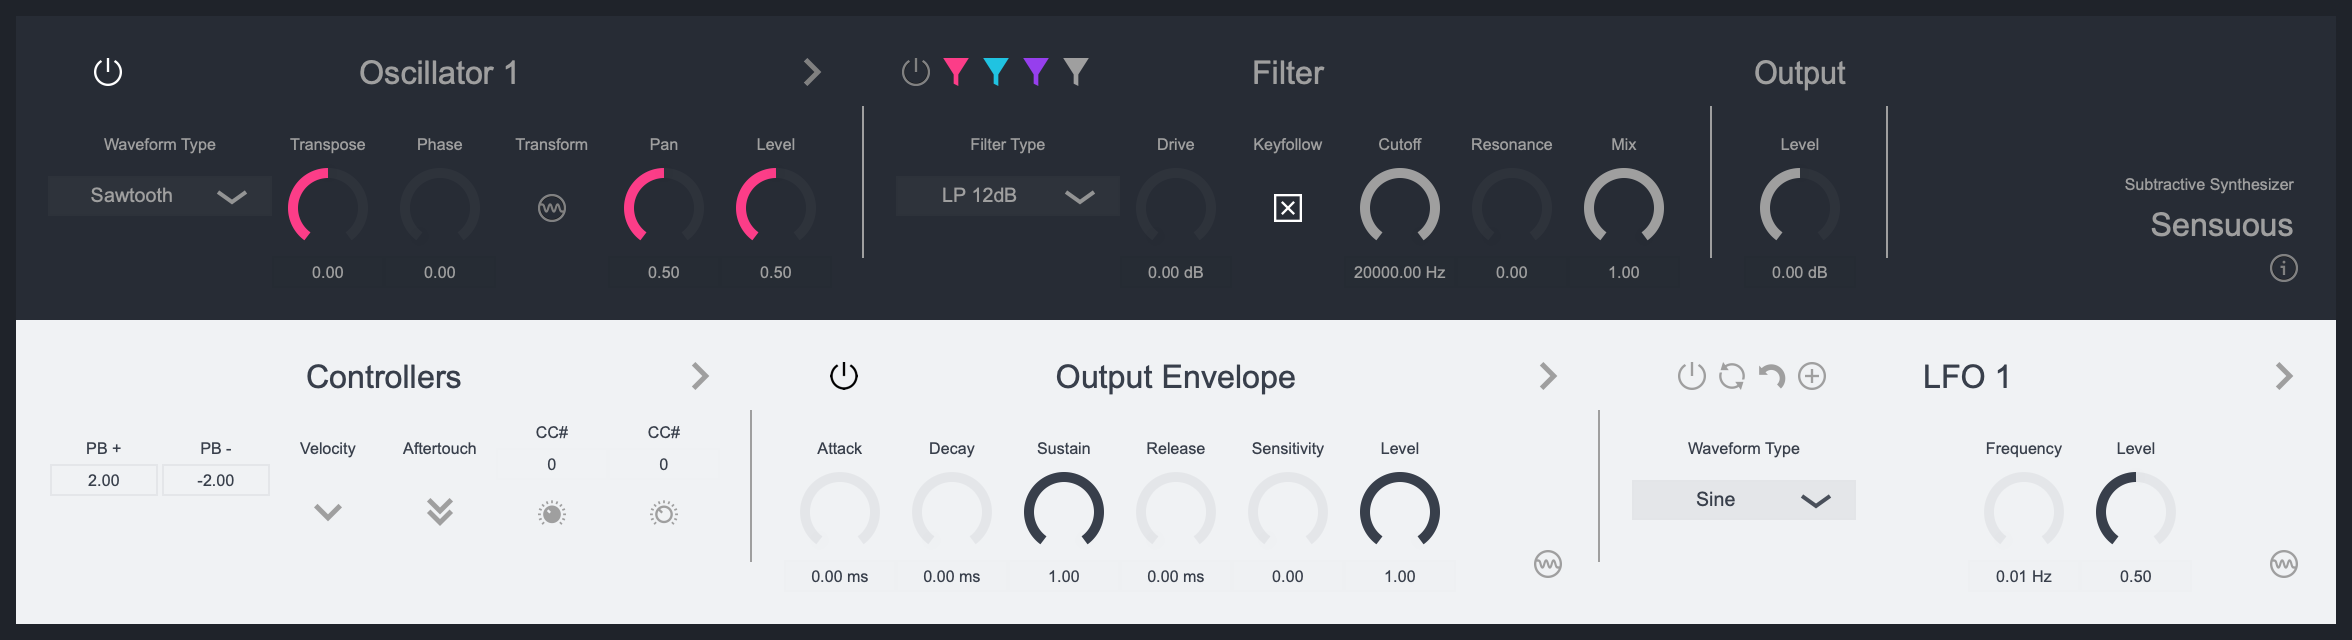
Task: Toggle LFO 1 power button
Action: (1692, 376)
